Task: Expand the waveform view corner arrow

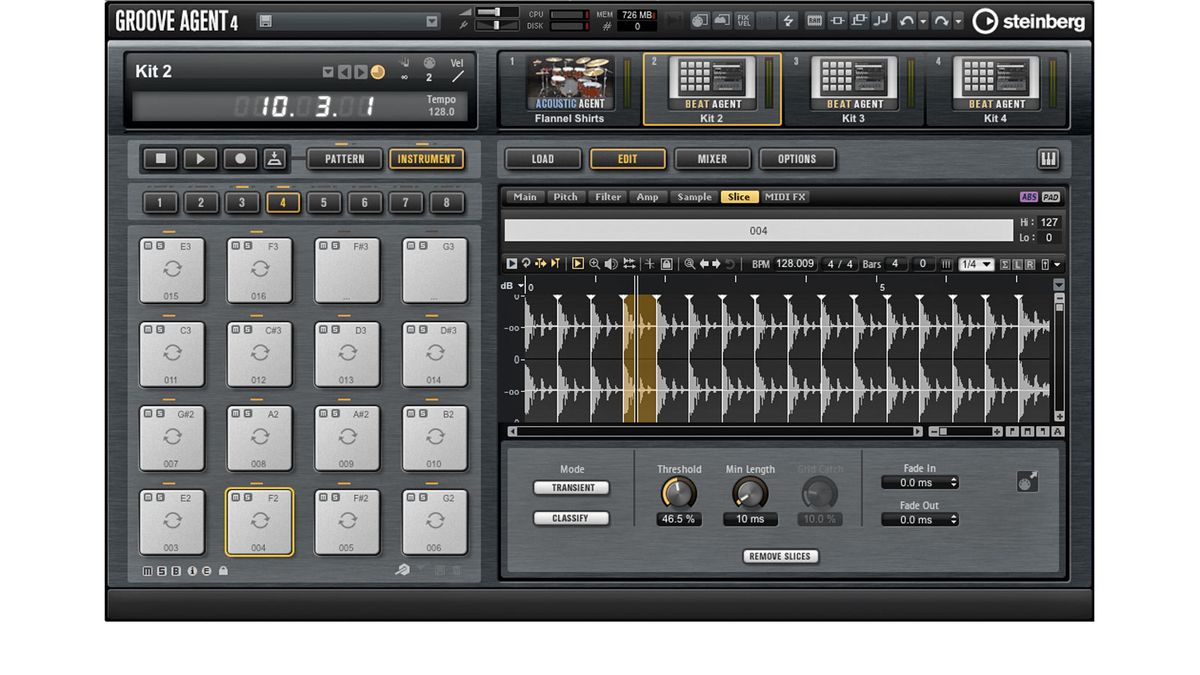Action: pyautogui.click(x=1059, y=285)
